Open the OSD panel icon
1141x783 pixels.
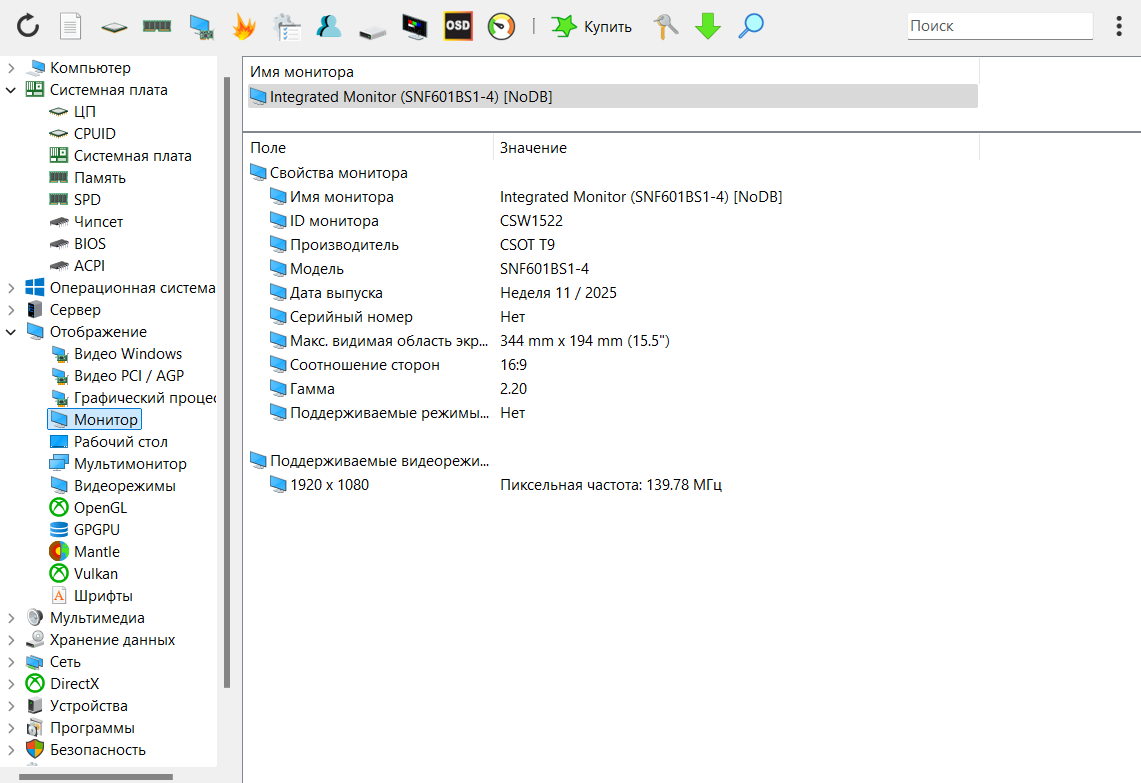pos(458,27)
